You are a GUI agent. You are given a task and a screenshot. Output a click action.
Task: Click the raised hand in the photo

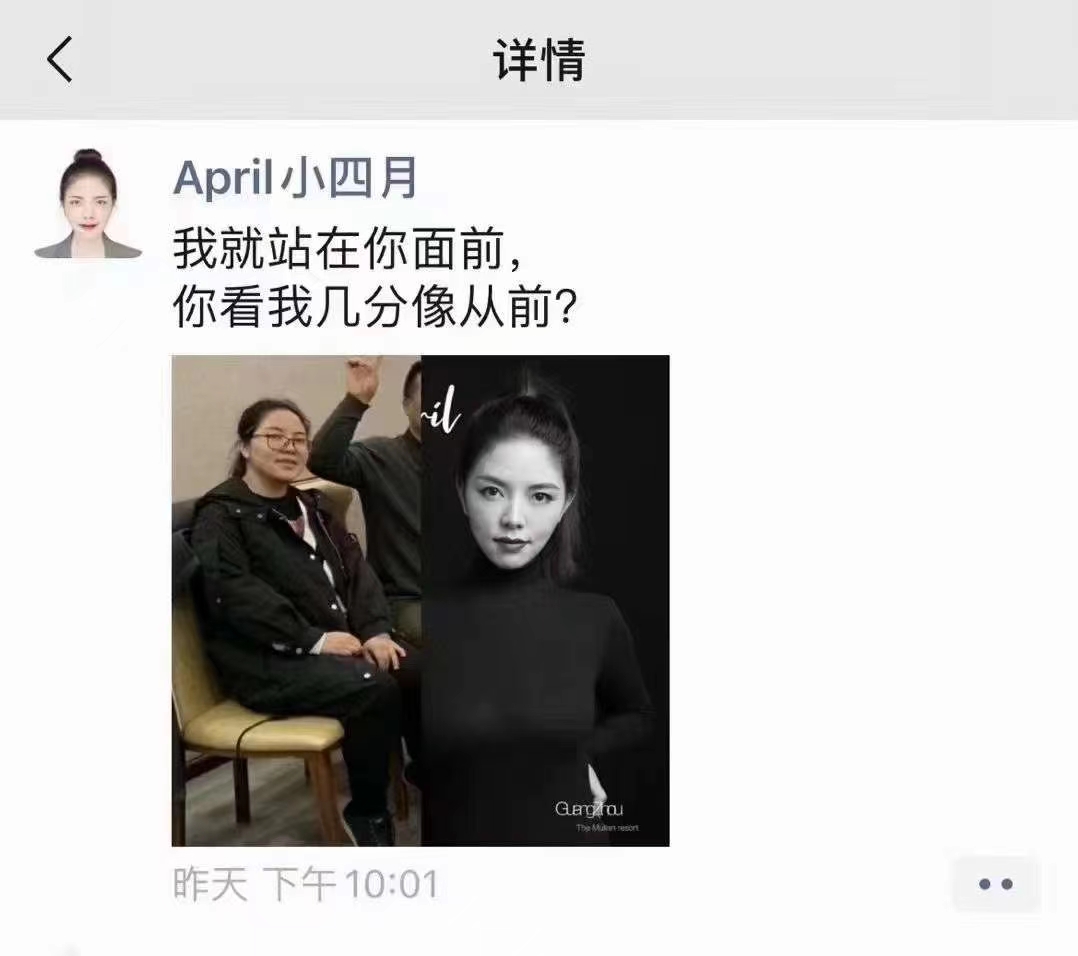(x=362, y=378)
